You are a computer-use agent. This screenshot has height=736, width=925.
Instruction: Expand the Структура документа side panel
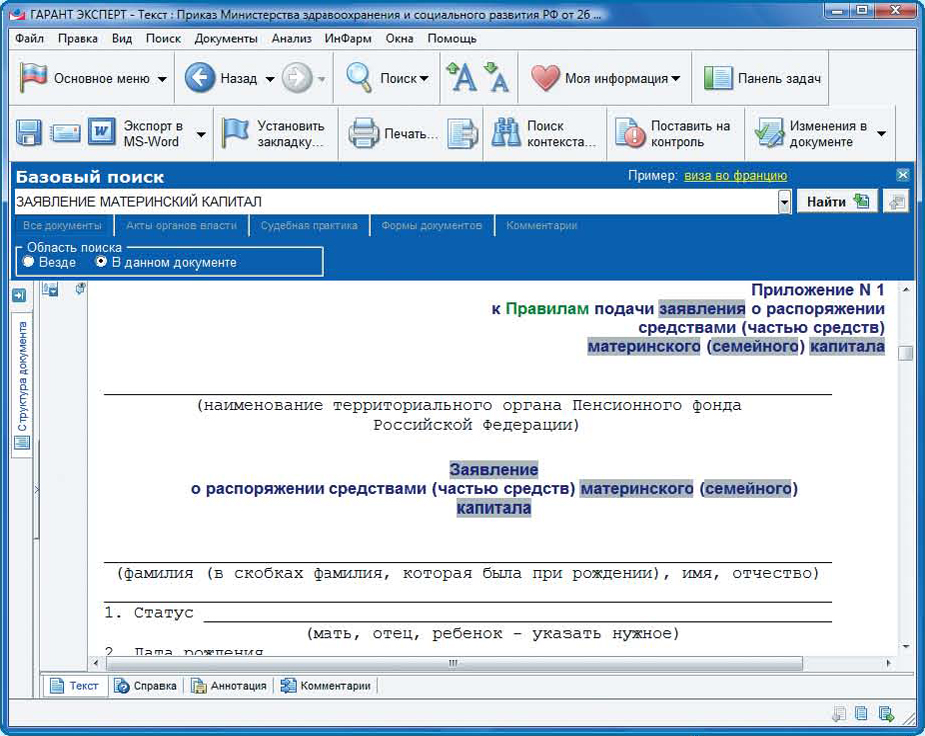pos(18,295)
